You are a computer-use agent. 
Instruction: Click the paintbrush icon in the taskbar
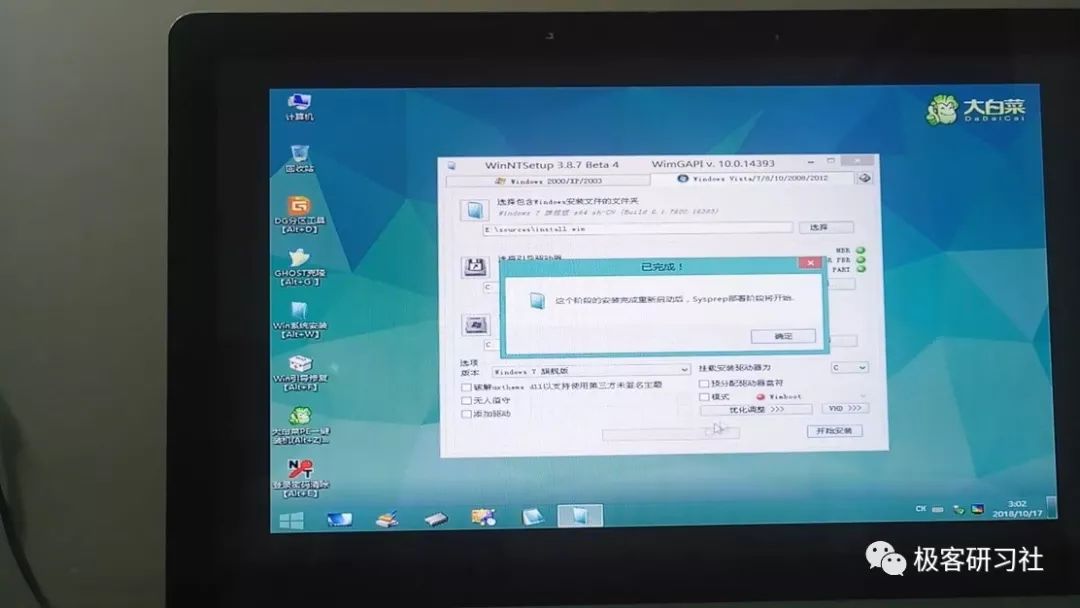pyautogui.click(x=387, y=518)
